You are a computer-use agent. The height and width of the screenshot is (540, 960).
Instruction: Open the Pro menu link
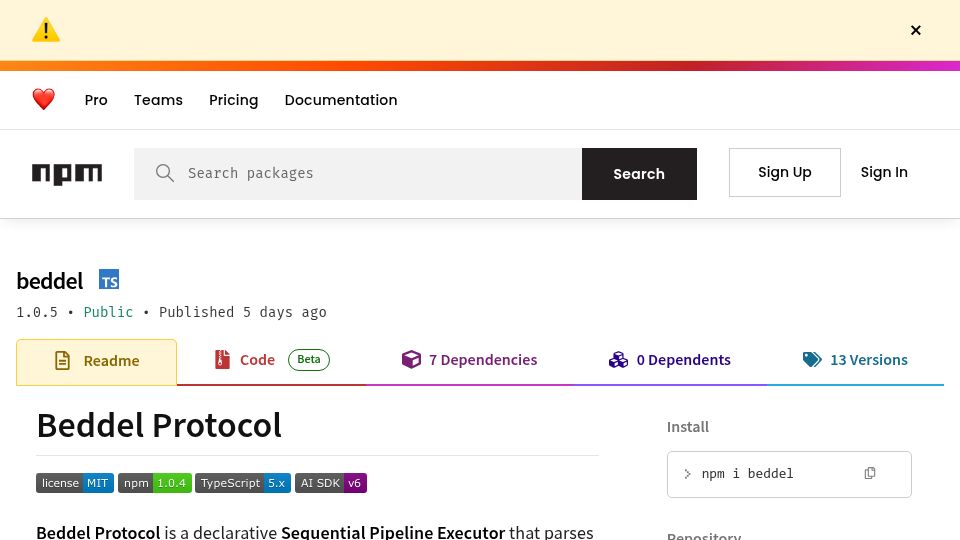96,100
